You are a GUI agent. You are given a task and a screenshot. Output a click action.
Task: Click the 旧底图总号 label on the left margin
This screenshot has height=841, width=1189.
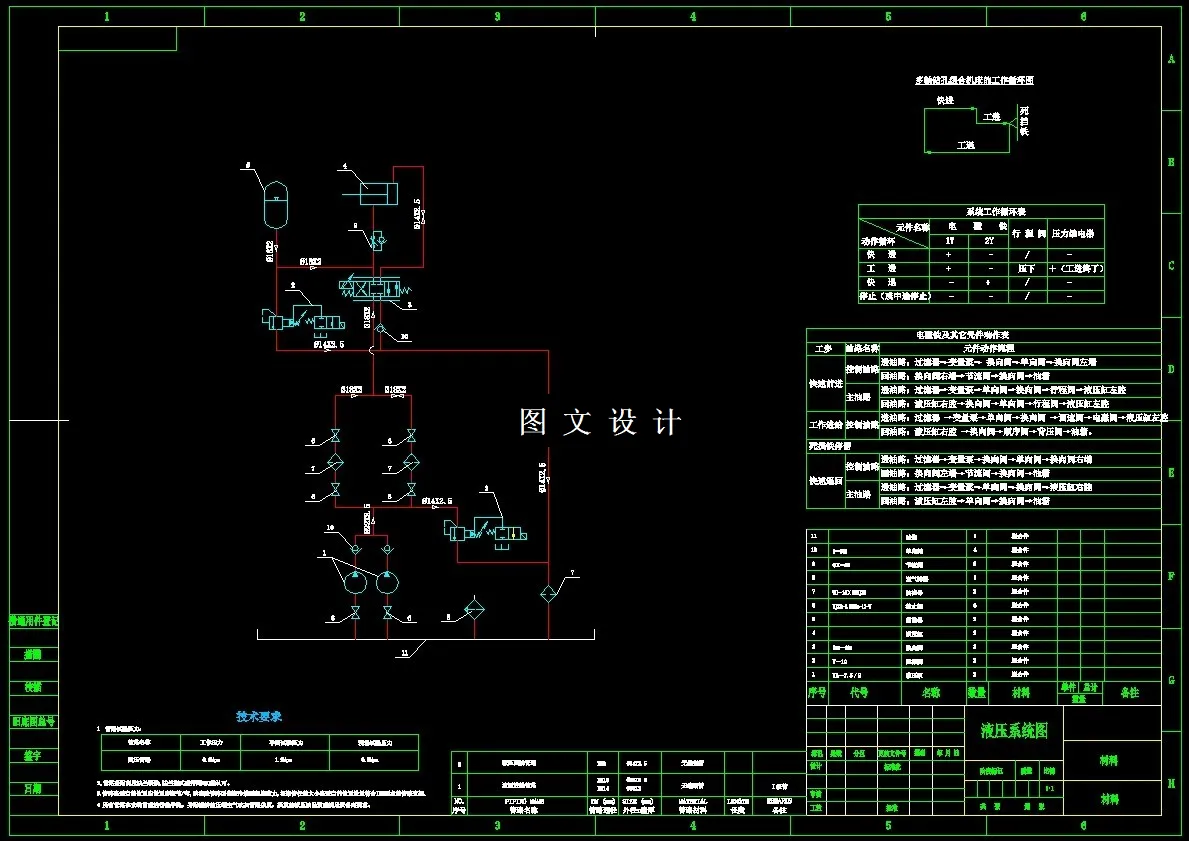[33, 721]
